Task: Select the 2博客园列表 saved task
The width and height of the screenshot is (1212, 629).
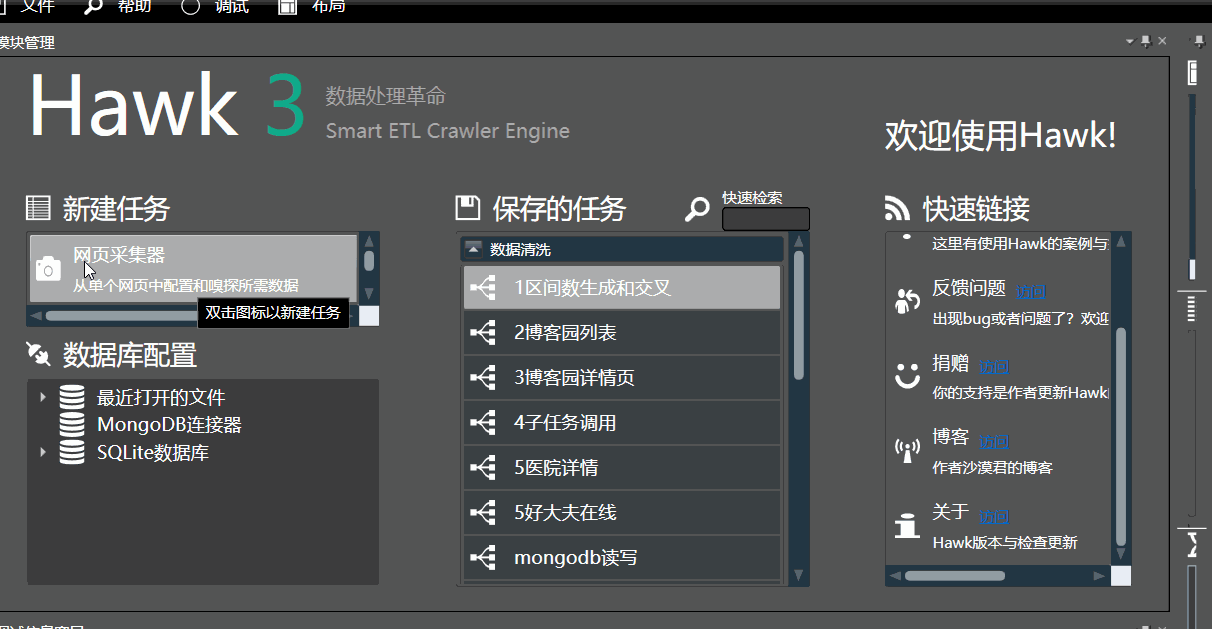Action: (x=622, y=333)
